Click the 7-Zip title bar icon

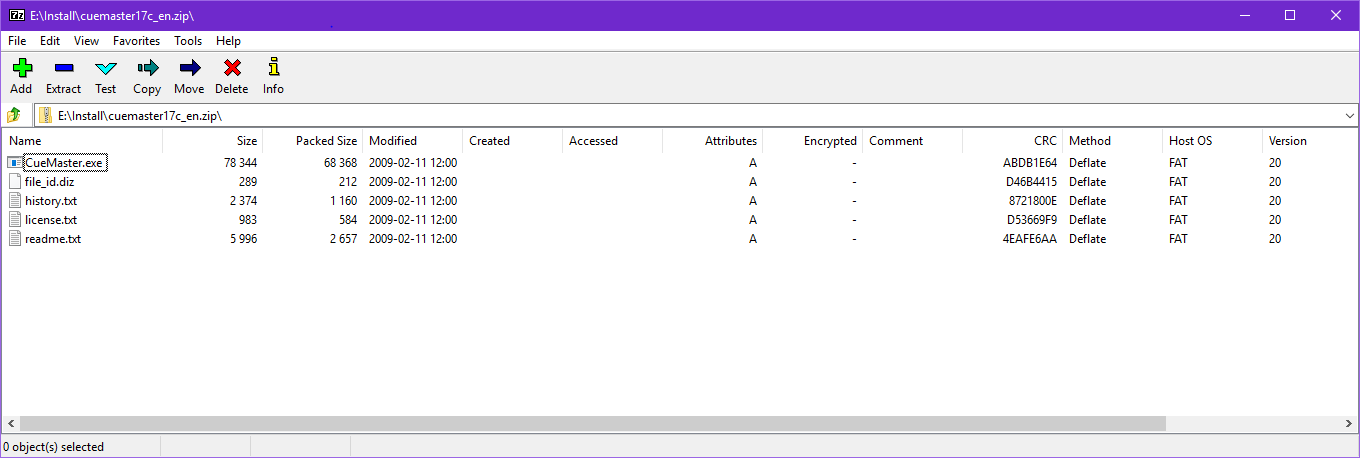coord(16,15)
